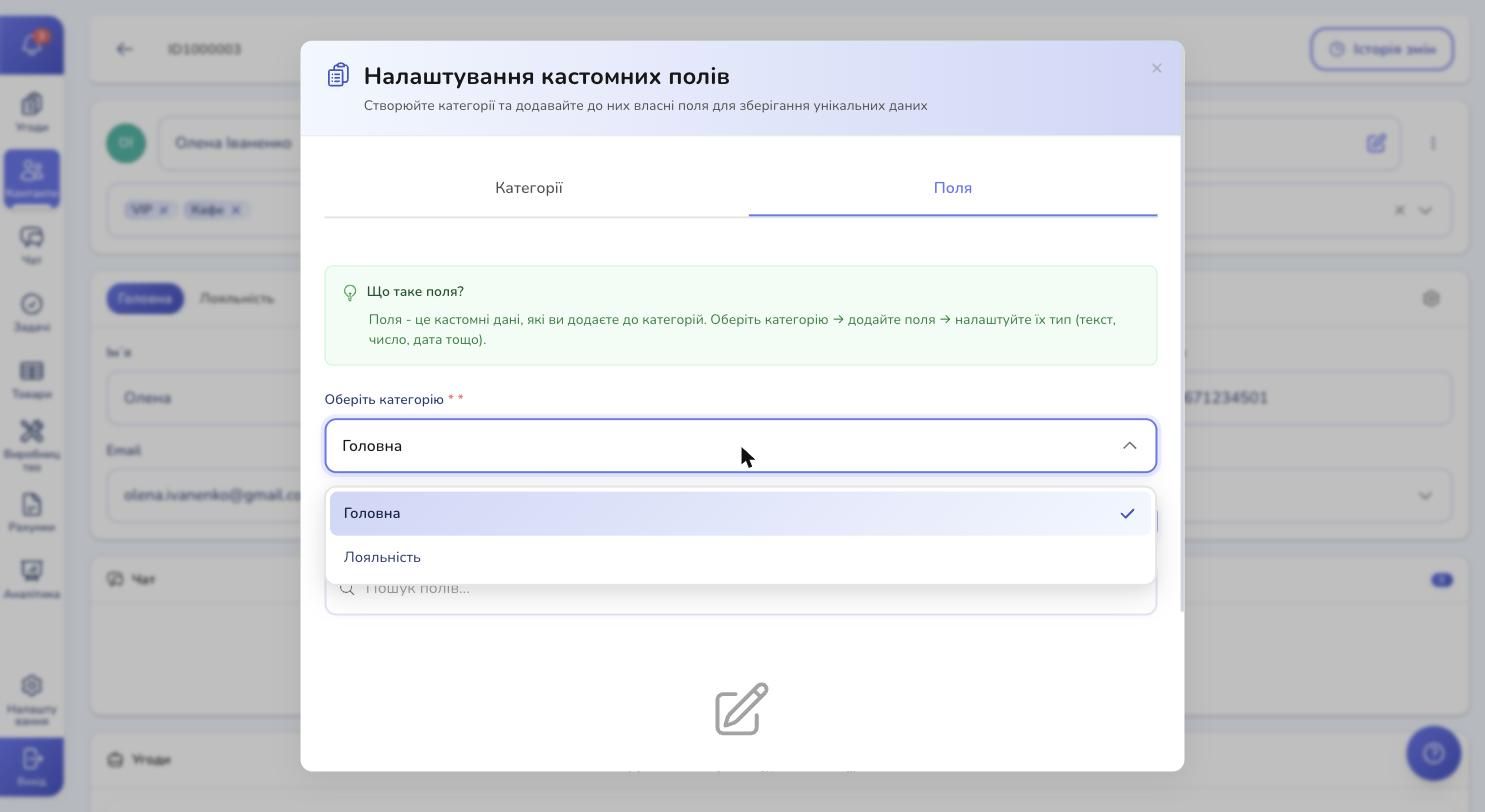1485x812 pixels.
Task: Open Історія змін on background page
Action: [x=1381, y=49]
